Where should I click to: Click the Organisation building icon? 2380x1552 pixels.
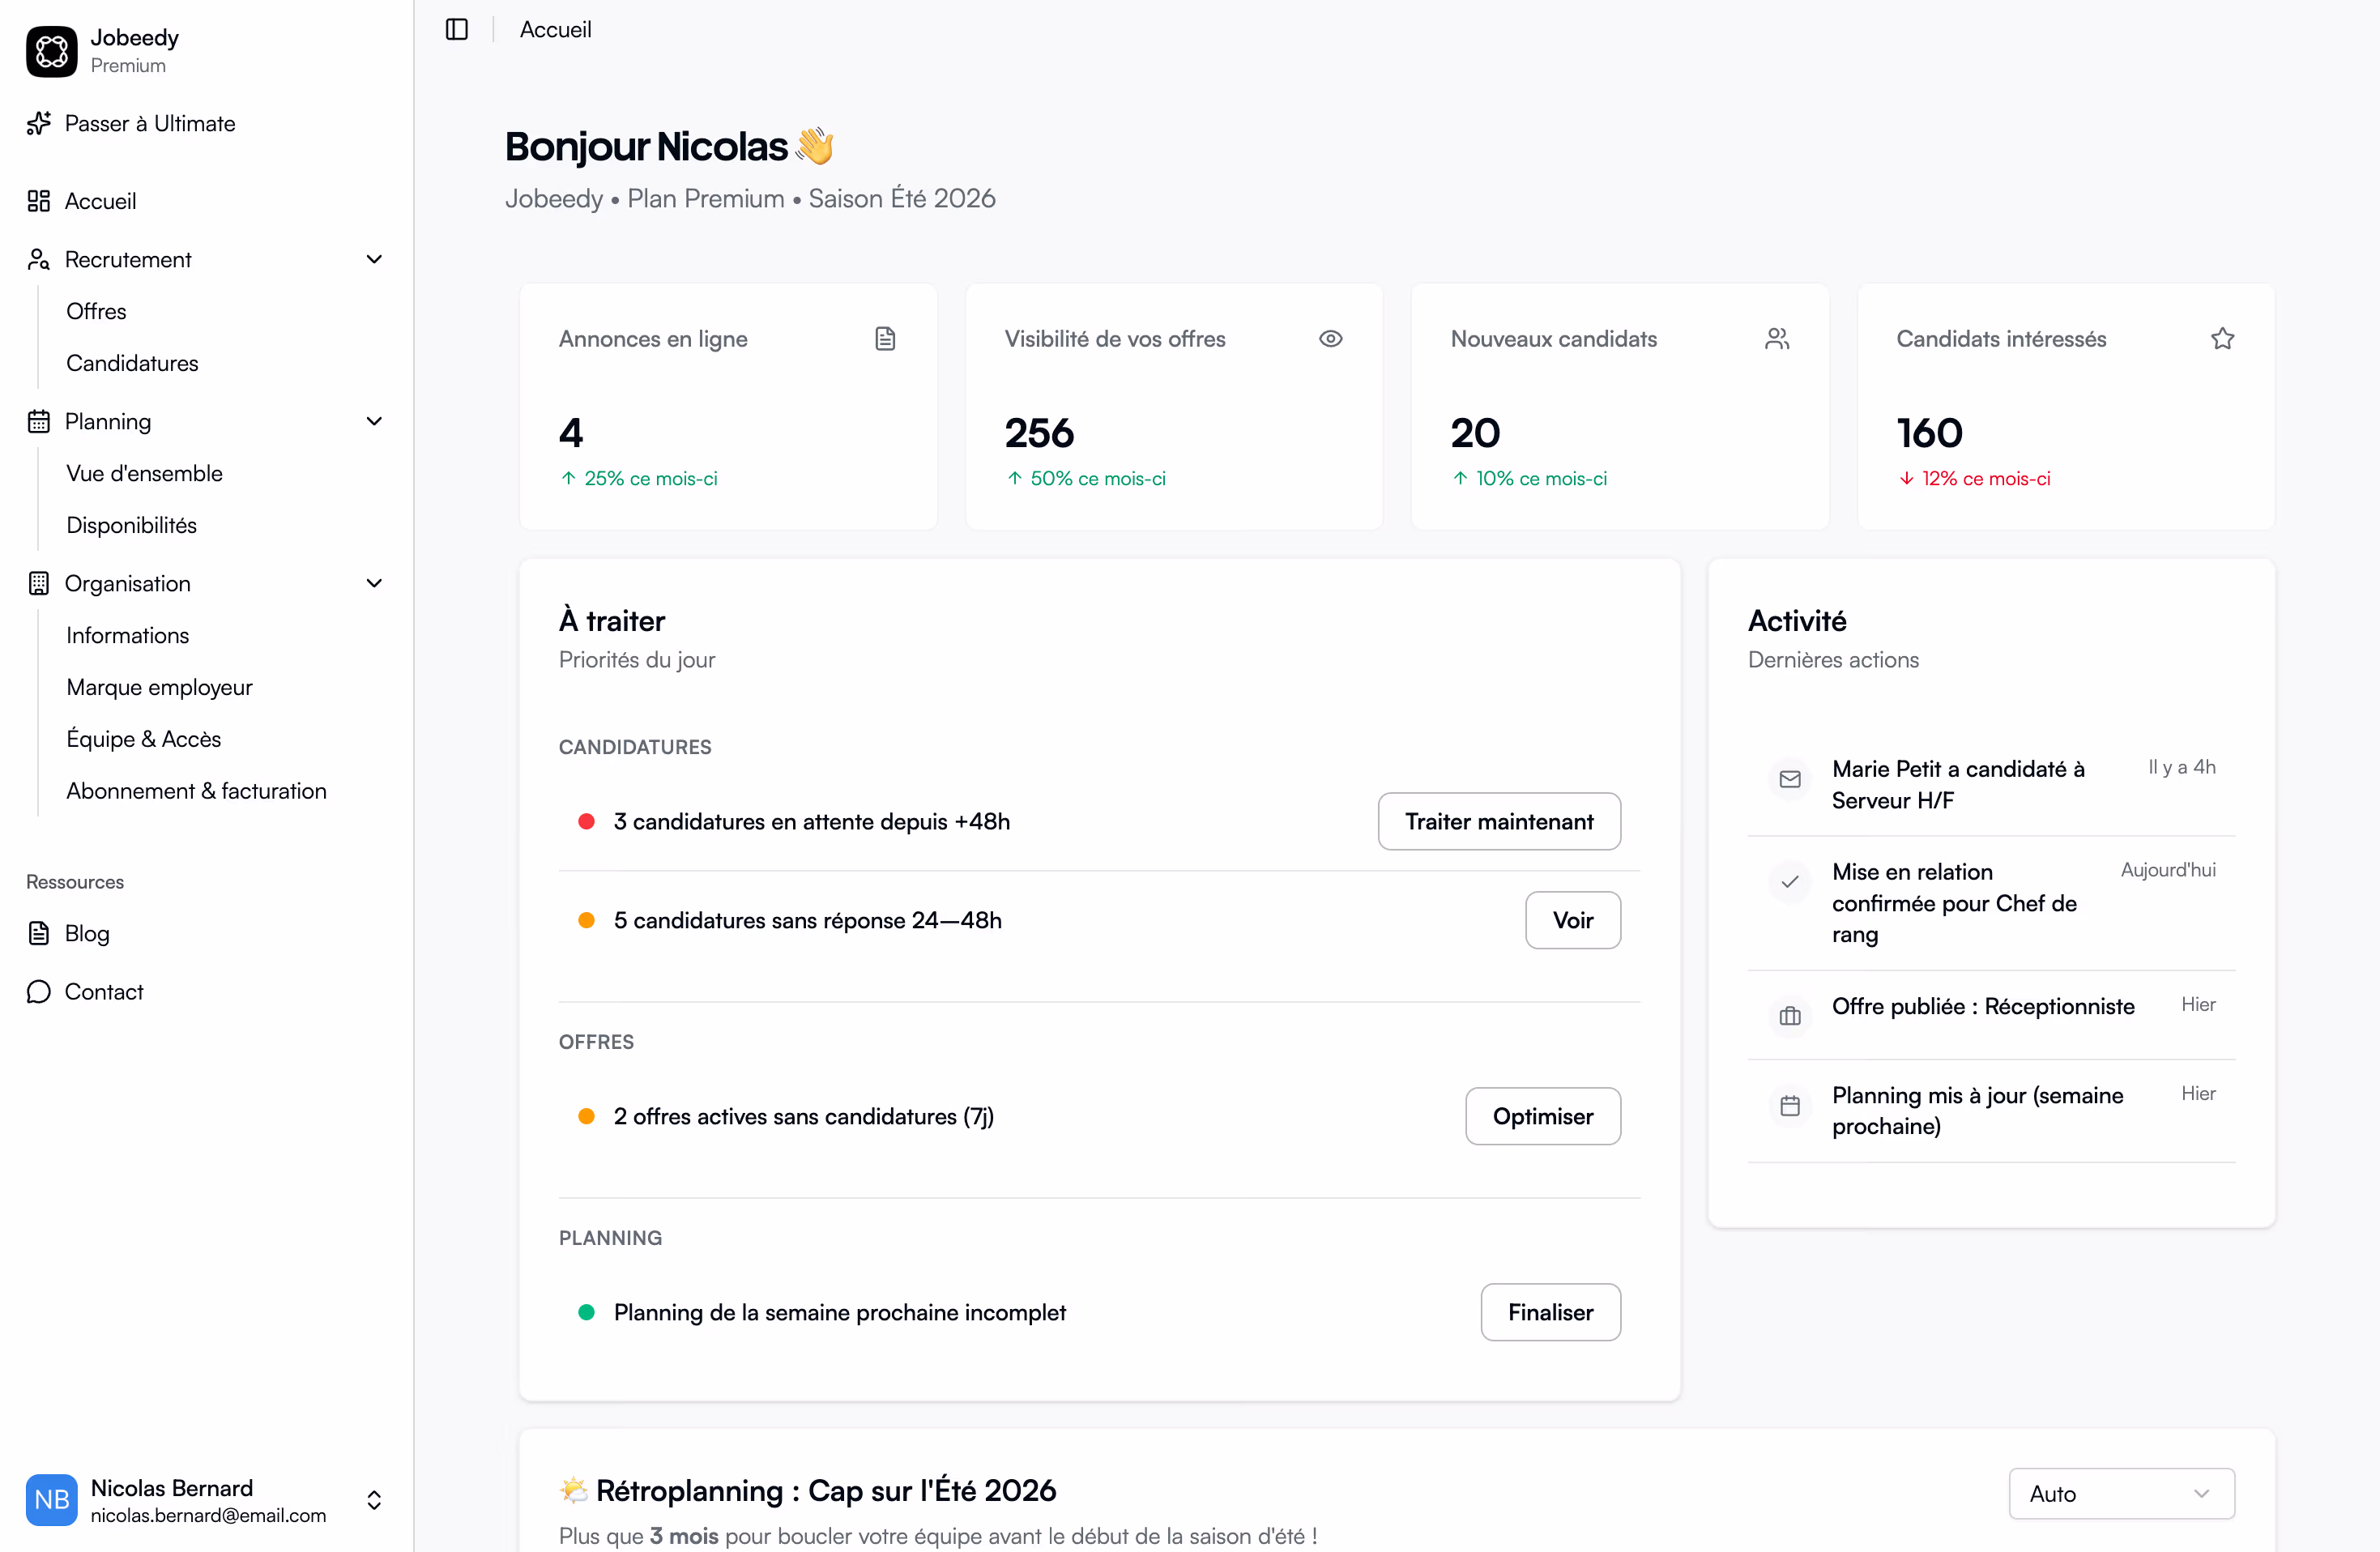[39, 583]
